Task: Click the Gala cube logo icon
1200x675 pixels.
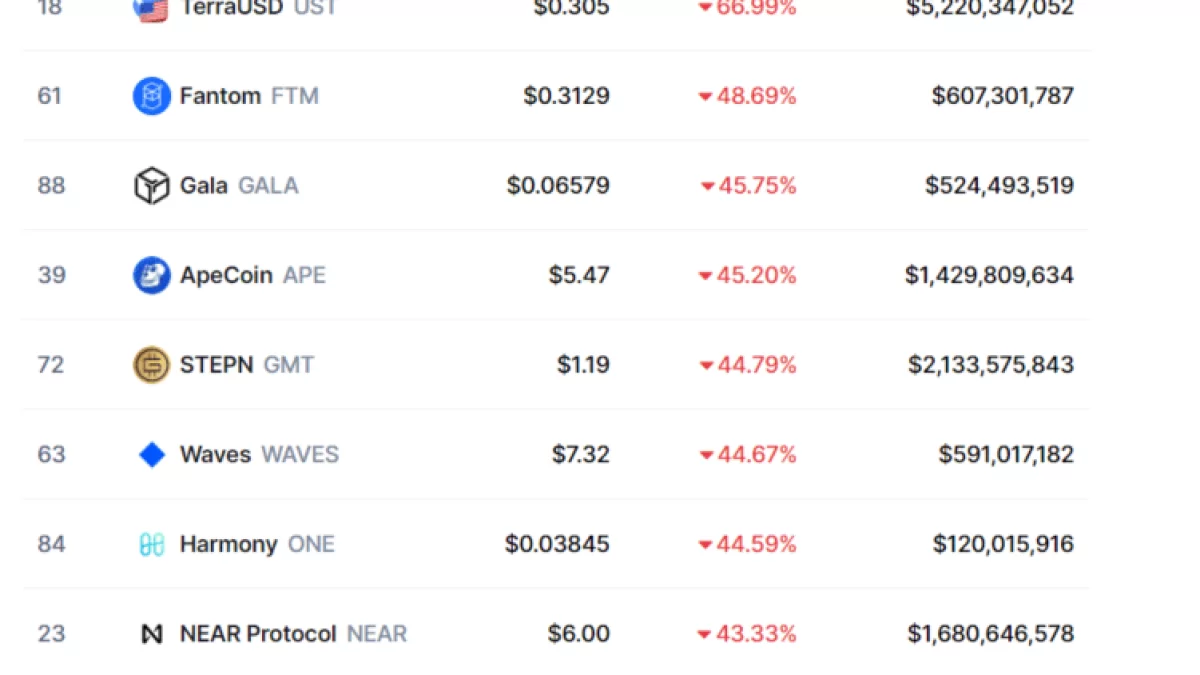Action: click(x=151, y=186)
